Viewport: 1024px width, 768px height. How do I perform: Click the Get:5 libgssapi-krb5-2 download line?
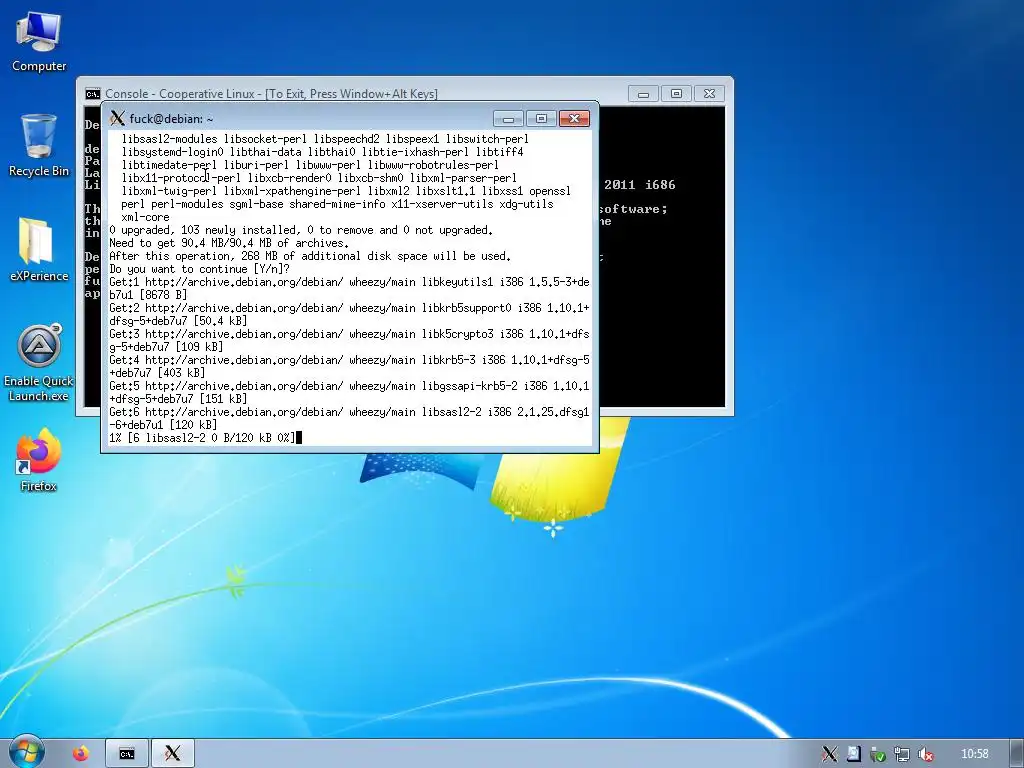tap(349, 392)
